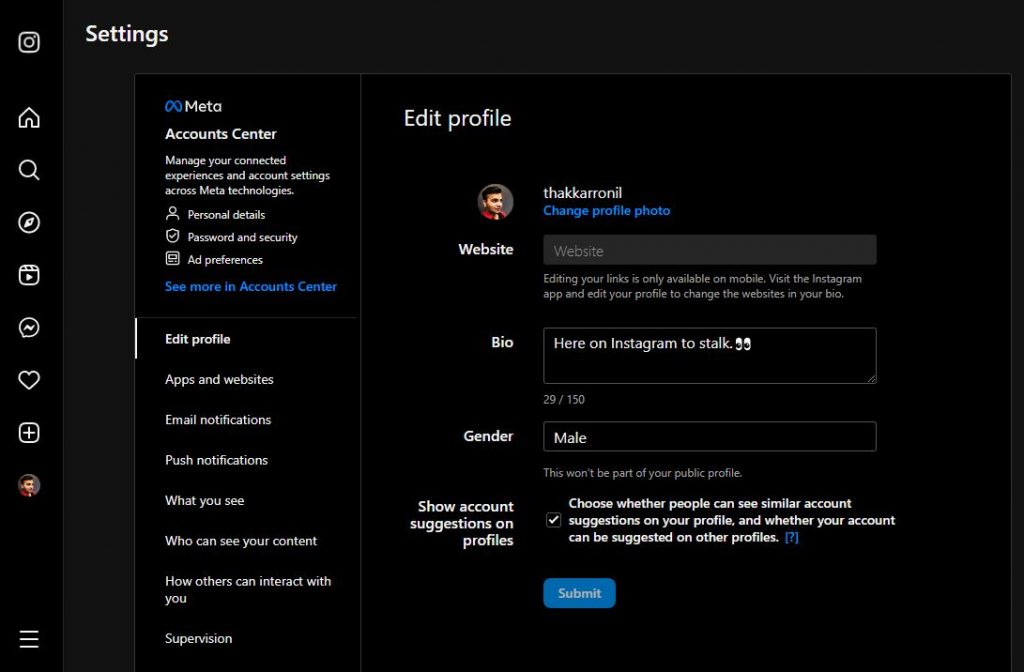This screenshot has height=672, width=1024.
Task: Submit the profile changes
Action: click(579, 593)
